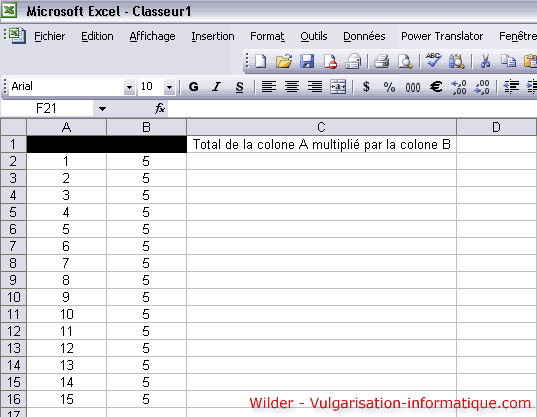
Task: Click the Select All corner button
Action: point(14,127)
